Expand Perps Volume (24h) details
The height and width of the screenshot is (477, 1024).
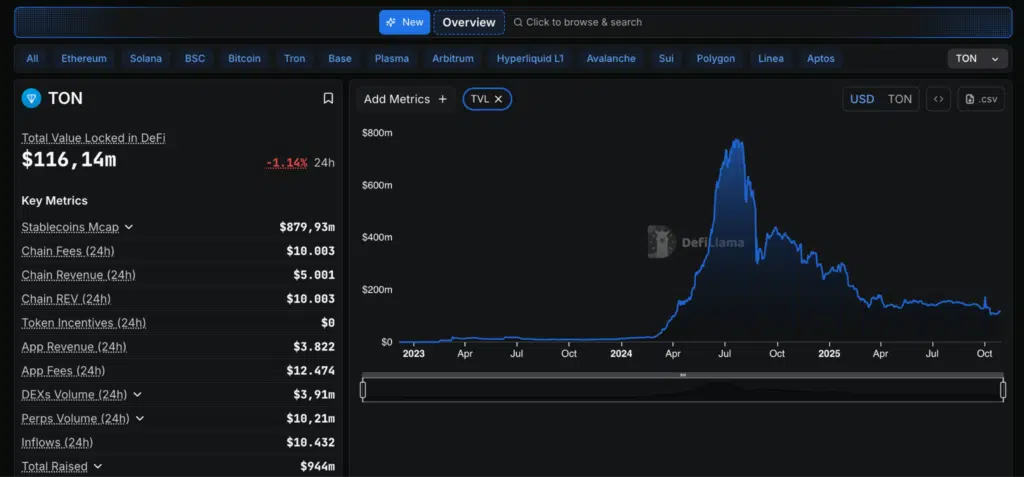pyautogui.click(x=139, y=419)
